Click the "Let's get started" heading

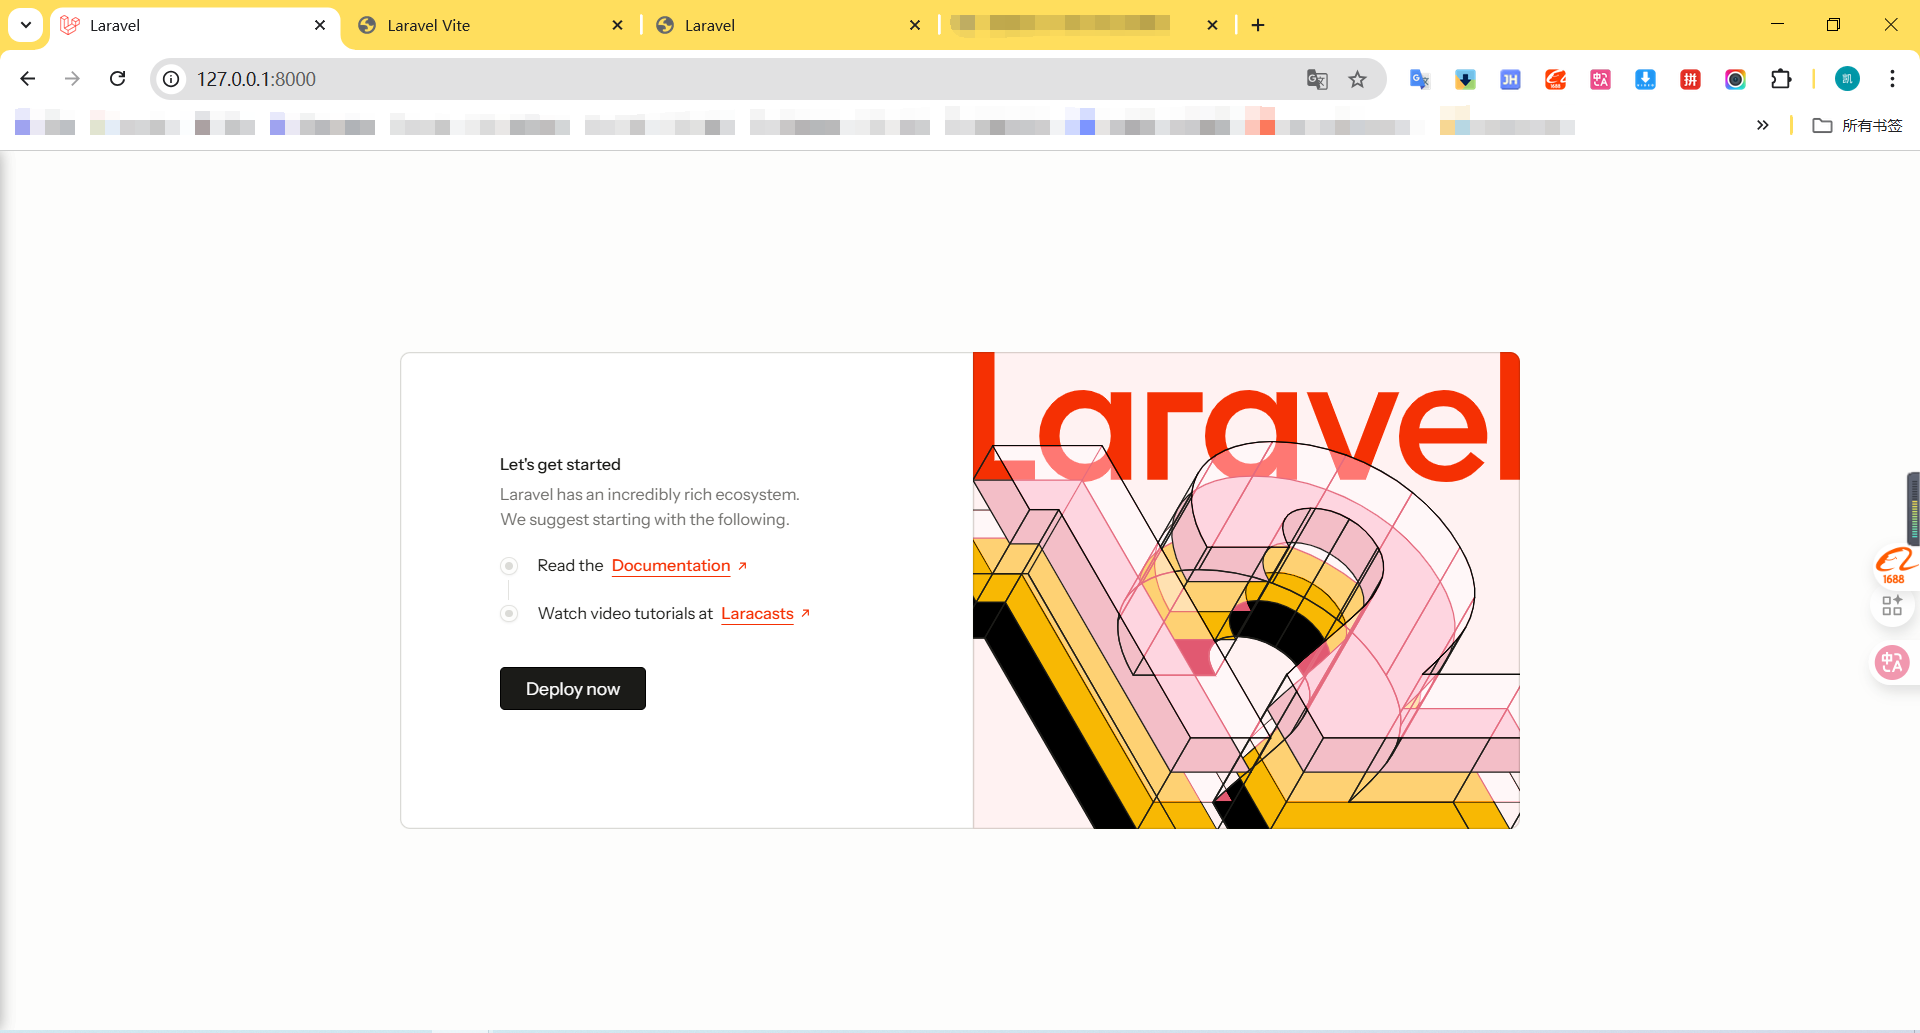click(560, 464)
